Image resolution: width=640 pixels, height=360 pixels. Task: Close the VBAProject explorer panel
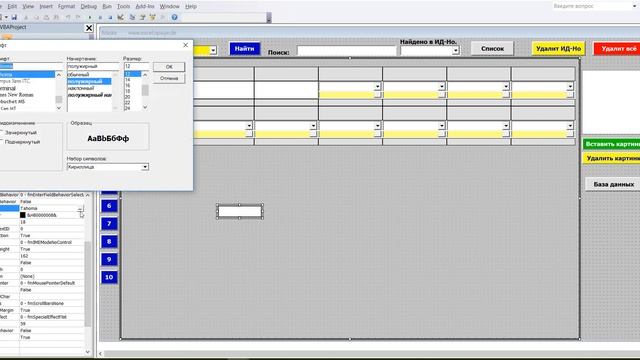(89, 28)
